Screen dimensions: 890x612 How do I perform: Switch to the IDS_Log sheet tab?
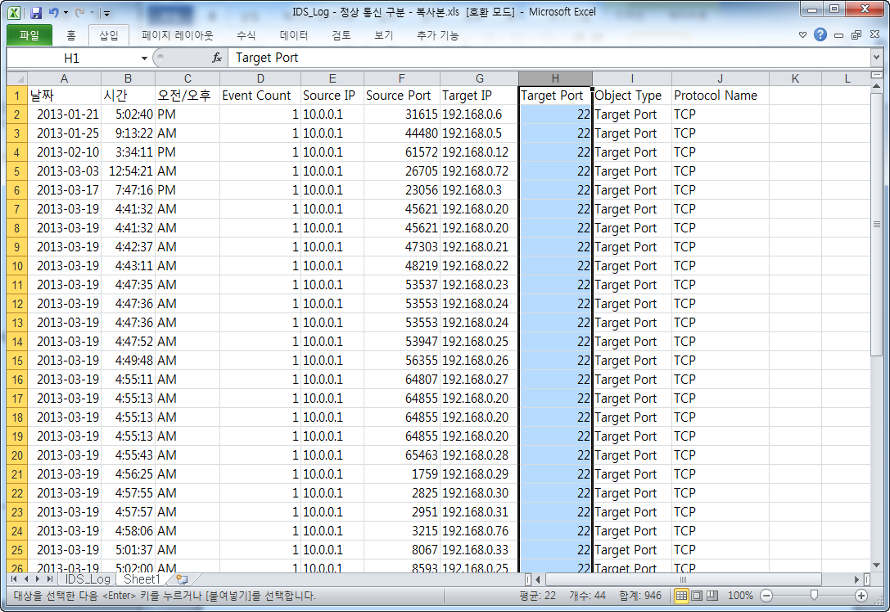tap(87, 579)
